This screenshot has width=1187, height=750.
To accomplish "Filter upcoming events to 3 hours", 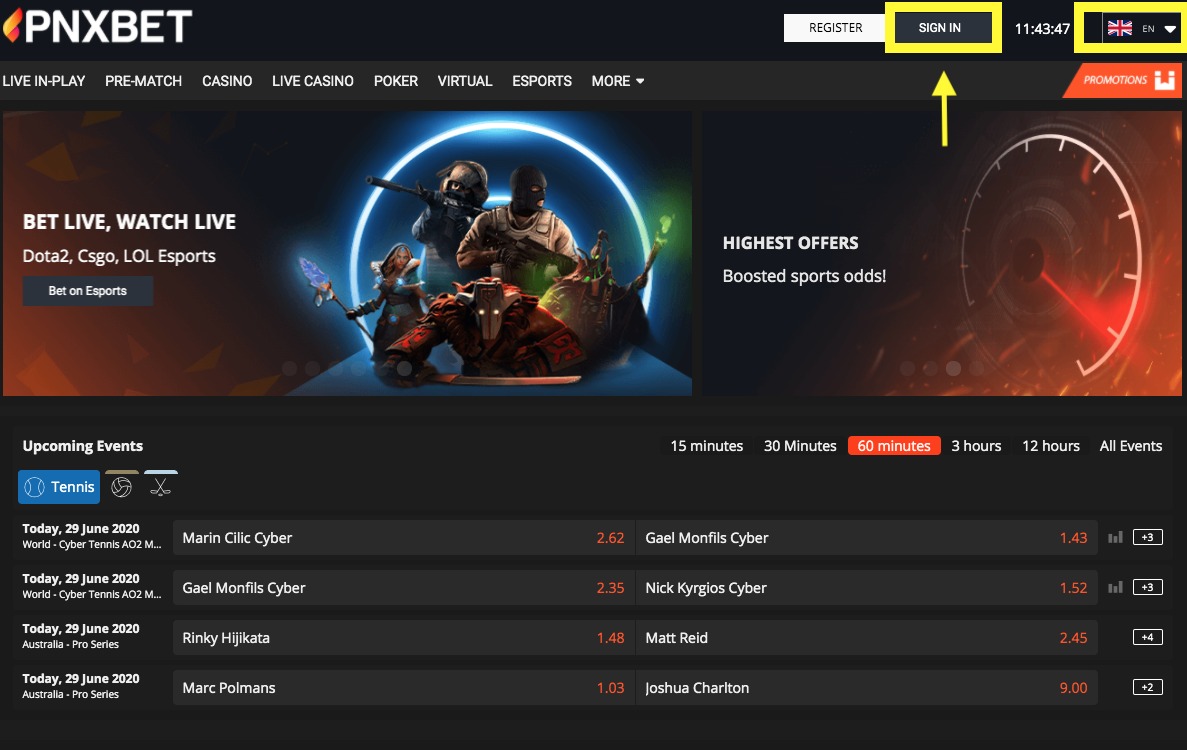I will point(976,446).
